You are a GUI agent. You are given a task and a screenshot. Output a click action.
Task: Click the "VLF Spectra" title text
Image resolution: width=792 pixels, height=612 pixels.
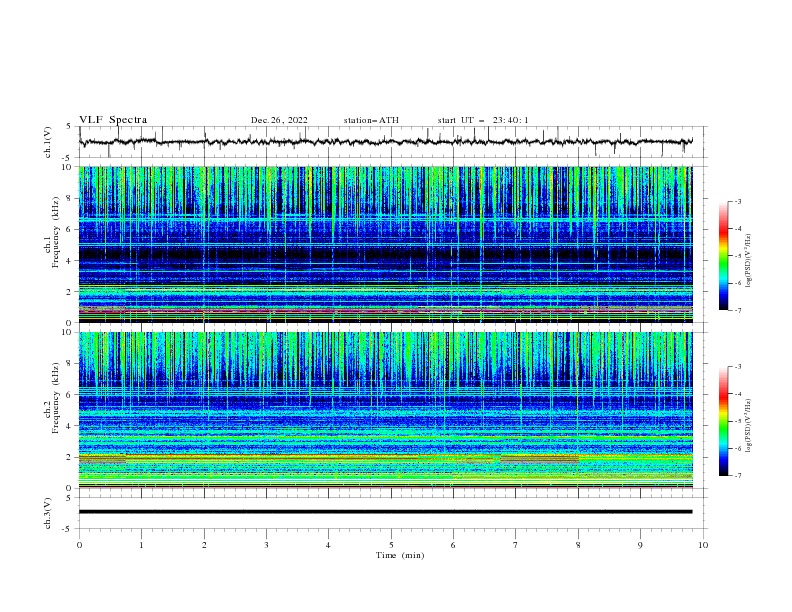(113, 120)
